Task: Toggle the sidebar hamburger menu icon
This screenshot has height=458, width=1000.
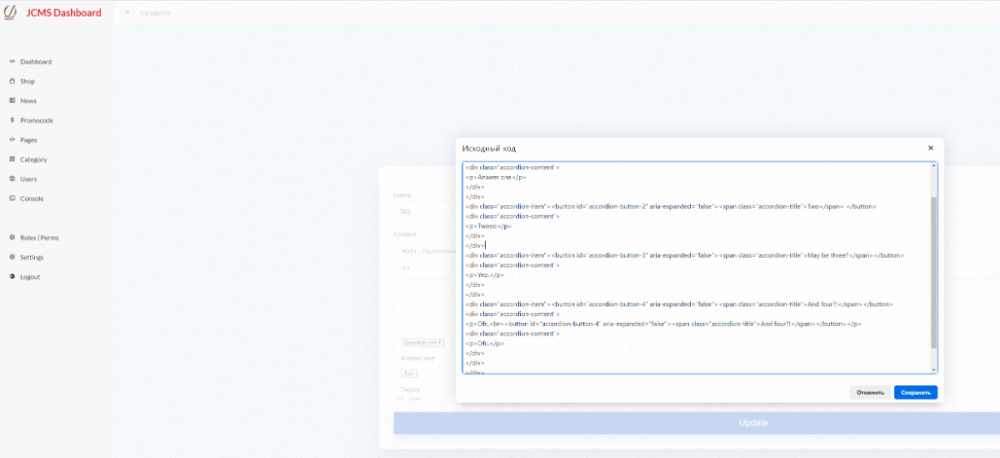Action: click(127, 13)
